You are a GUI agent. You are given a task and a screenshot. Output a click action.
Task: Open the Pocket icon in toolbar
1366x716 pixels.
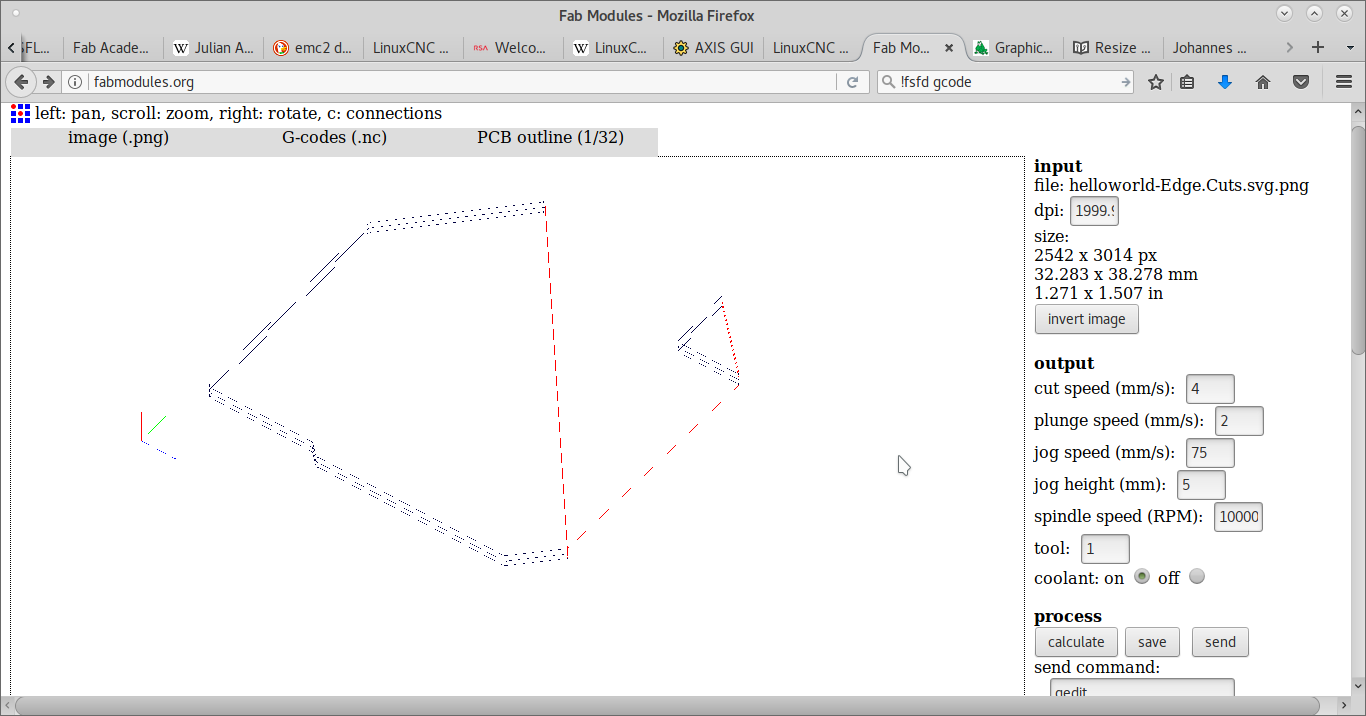coord(1301,82)
